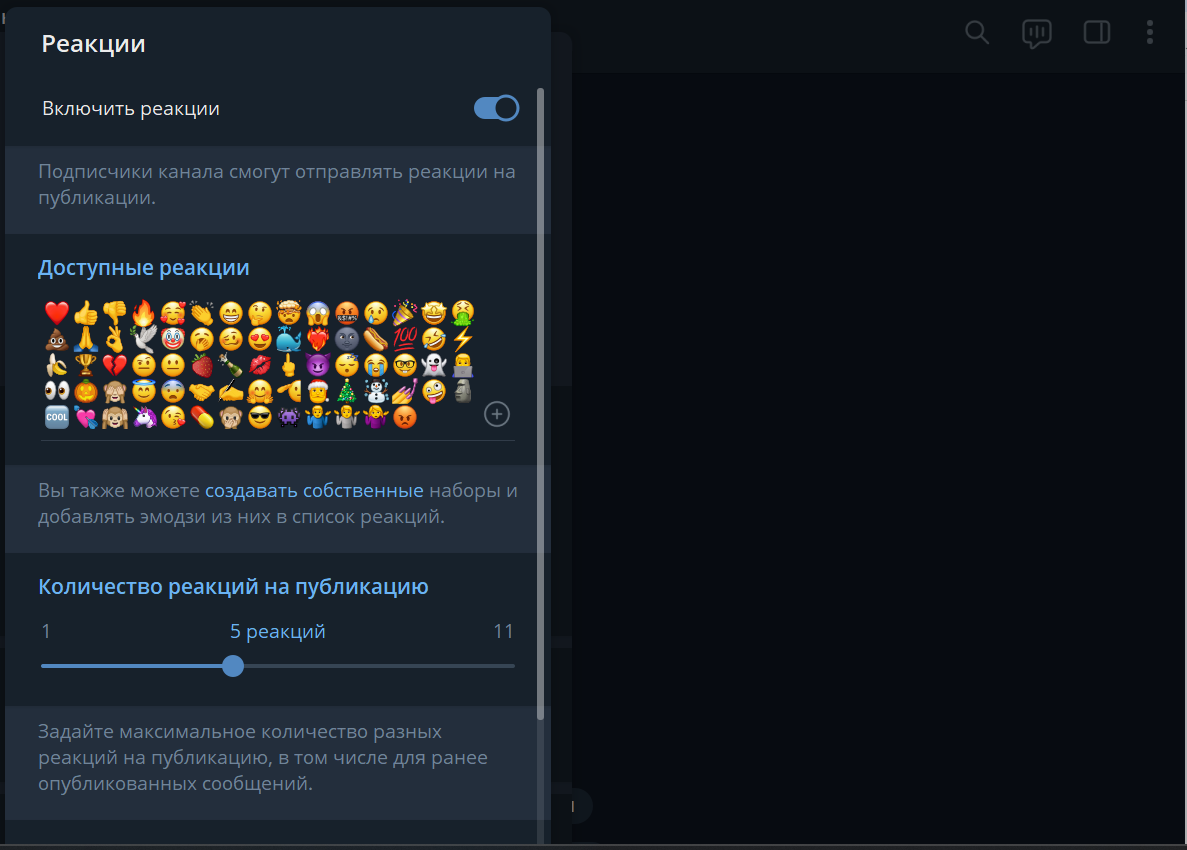The width and height of the screenshot is (1187, 850).
Task: Select the jack-o-lantern pumpkin reaction emoji
Action: (x=86, y=391)
